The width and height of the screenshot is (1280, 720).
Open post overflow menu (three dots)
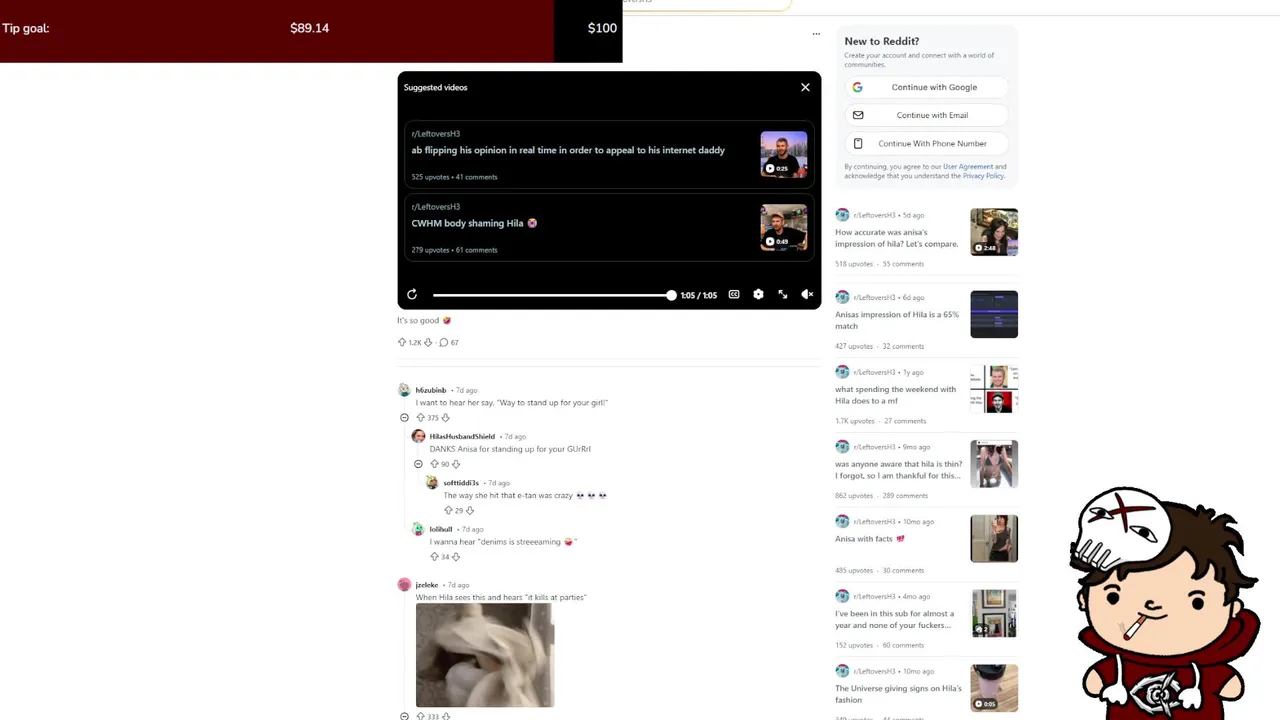tap(816, 34)
